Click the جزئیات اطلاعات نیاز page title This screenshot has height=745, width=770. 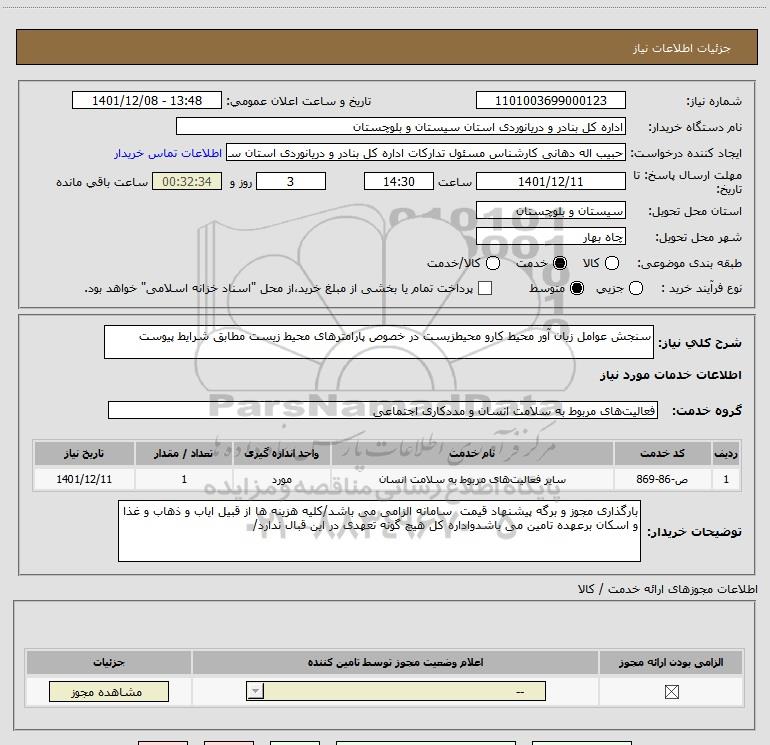[682, 48]
